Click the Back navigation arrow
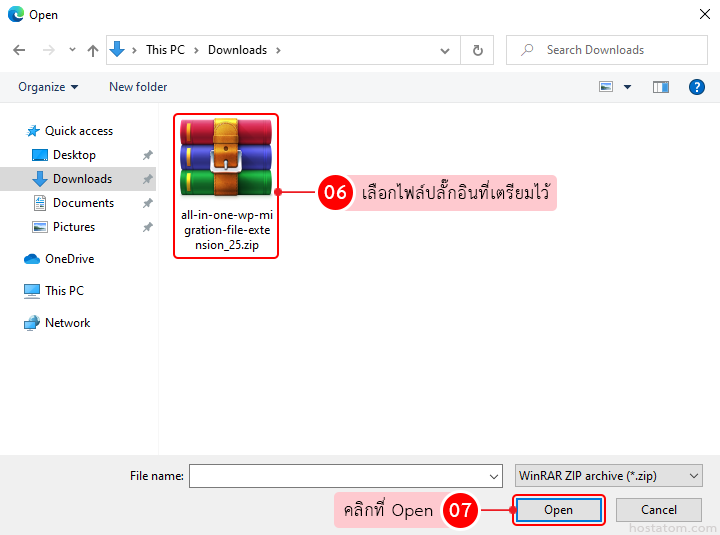Screen dimensions: 720x535 point(19,50)
